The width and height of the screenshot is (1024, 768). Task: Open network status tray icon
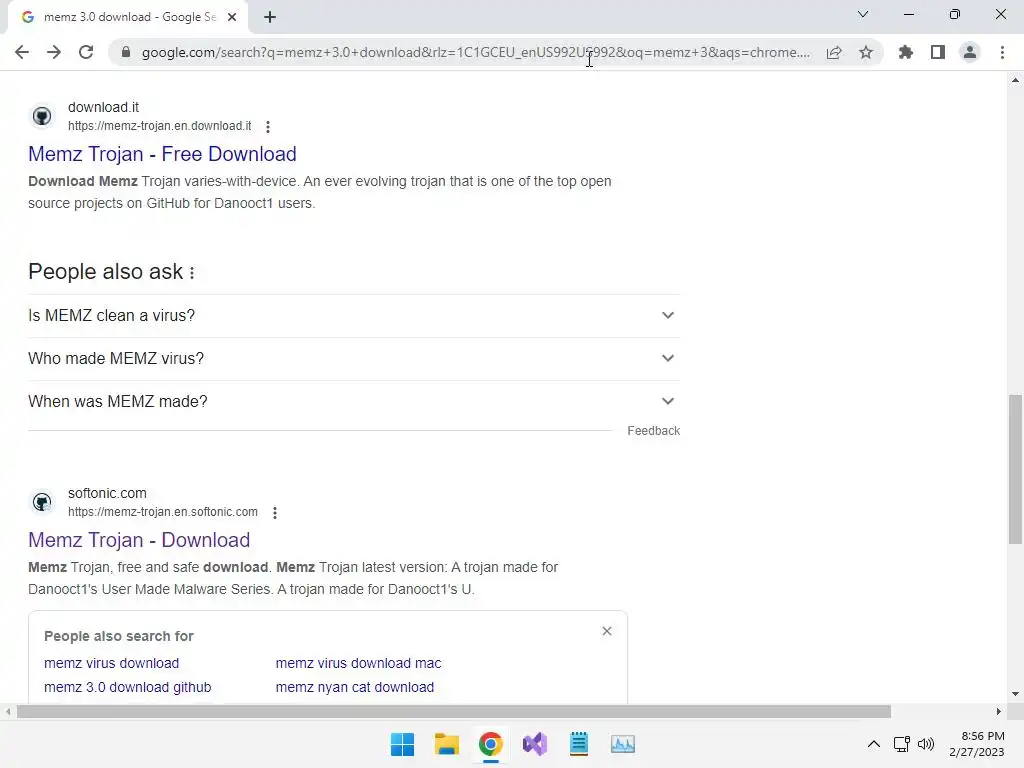tap(902, 744)
